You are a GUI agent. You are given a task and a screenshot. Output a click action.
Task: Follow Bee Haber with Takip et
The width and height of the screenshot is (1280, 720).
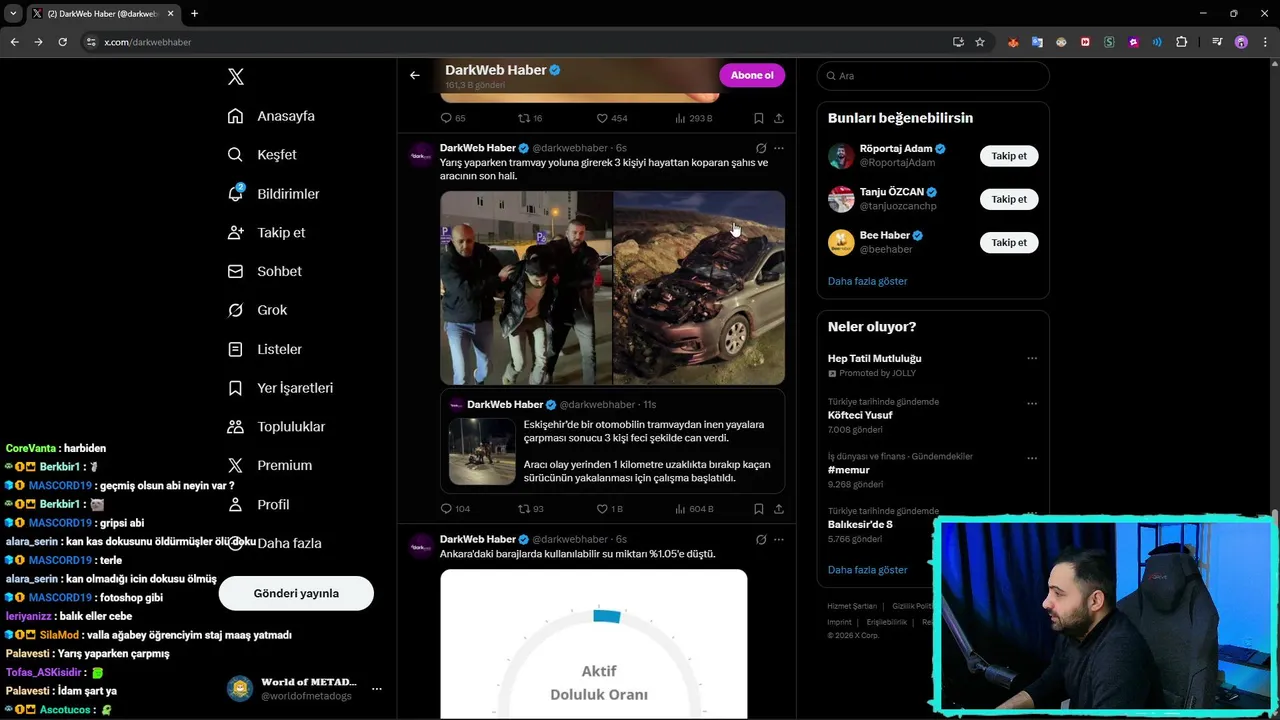click(1009, 242)
